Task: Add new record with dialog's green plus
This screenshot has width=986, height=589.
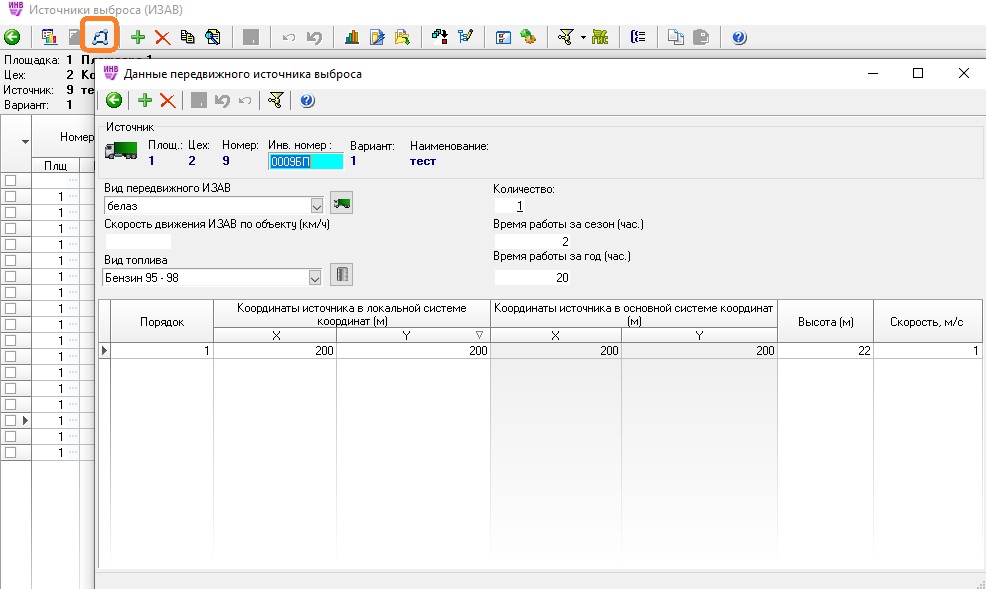Action: coord(145,100)
